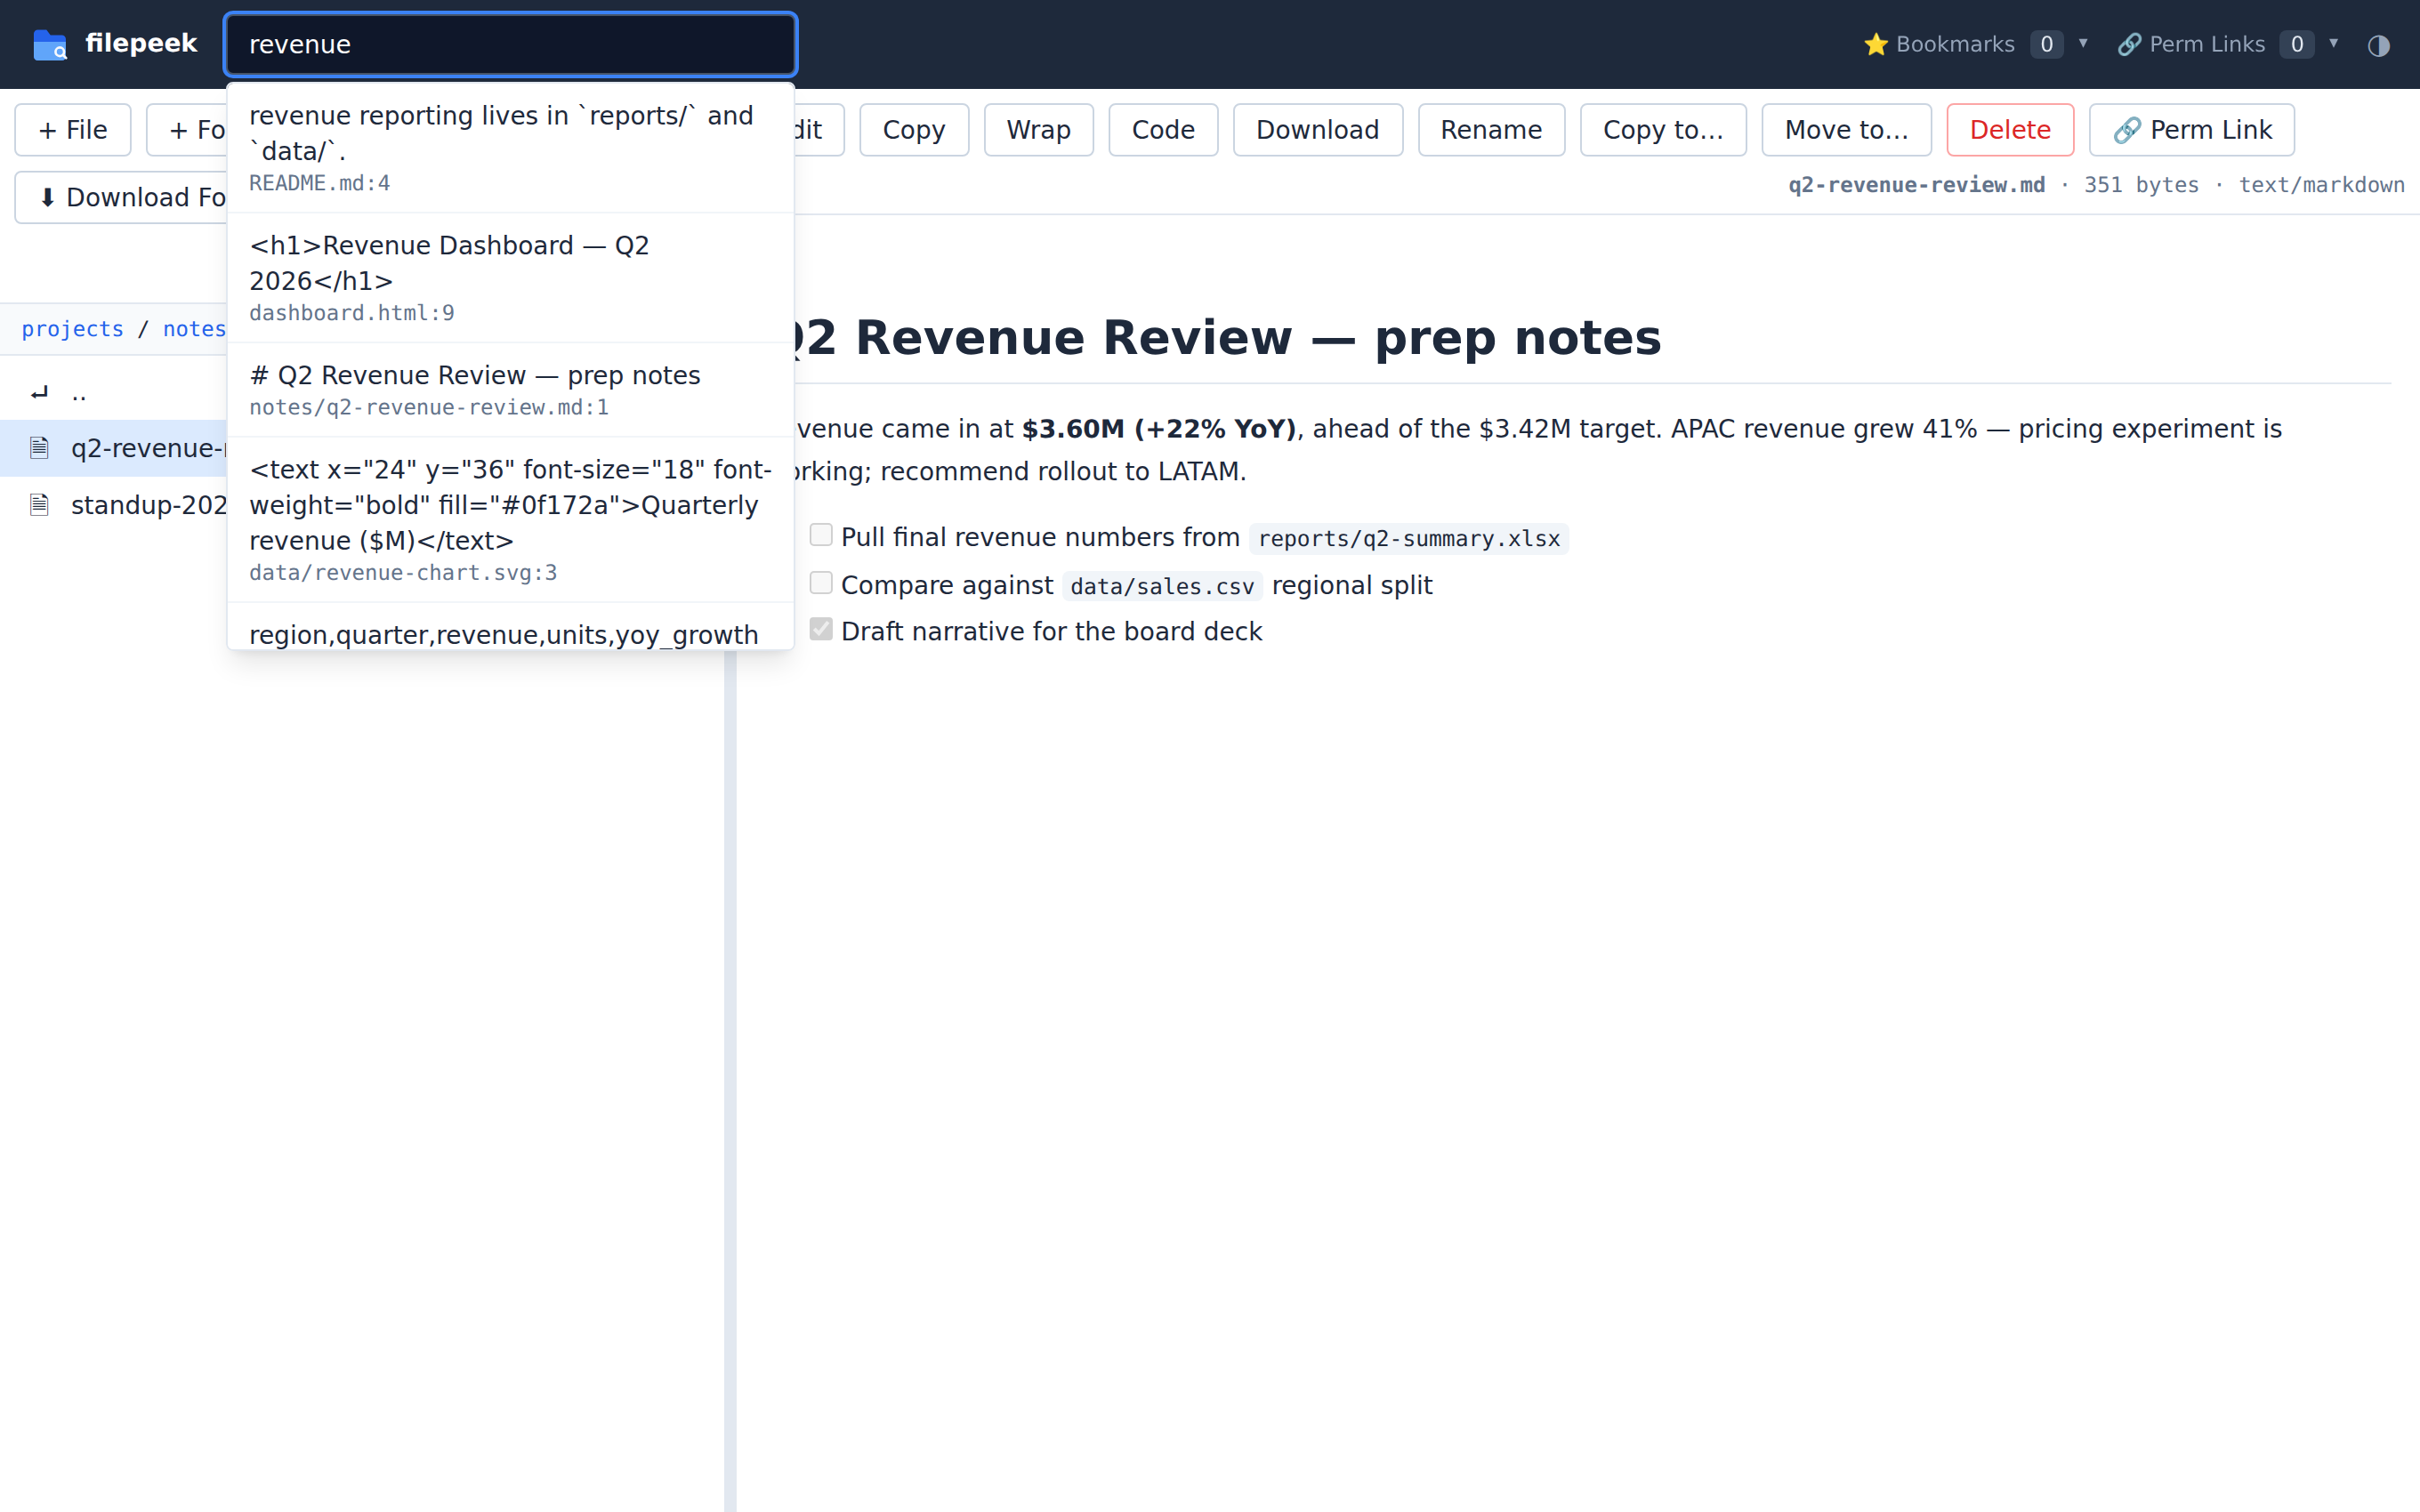This screenshot has height=1512, width=2420.
Task: Toggle 'Draft narrative for the board deck' checkbox
Action: pos(820,629)
